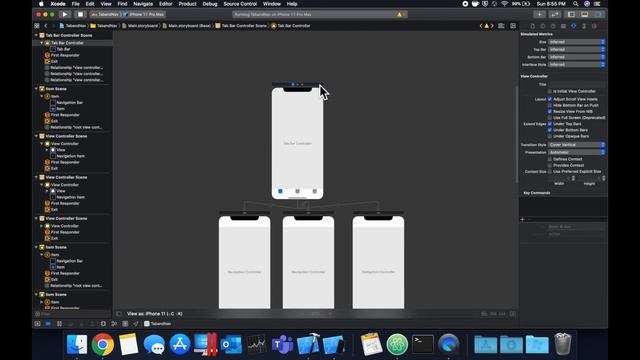Select the Size inspector icon
Image resolution: width=640 pixels, height=360 pixels.
584,26
